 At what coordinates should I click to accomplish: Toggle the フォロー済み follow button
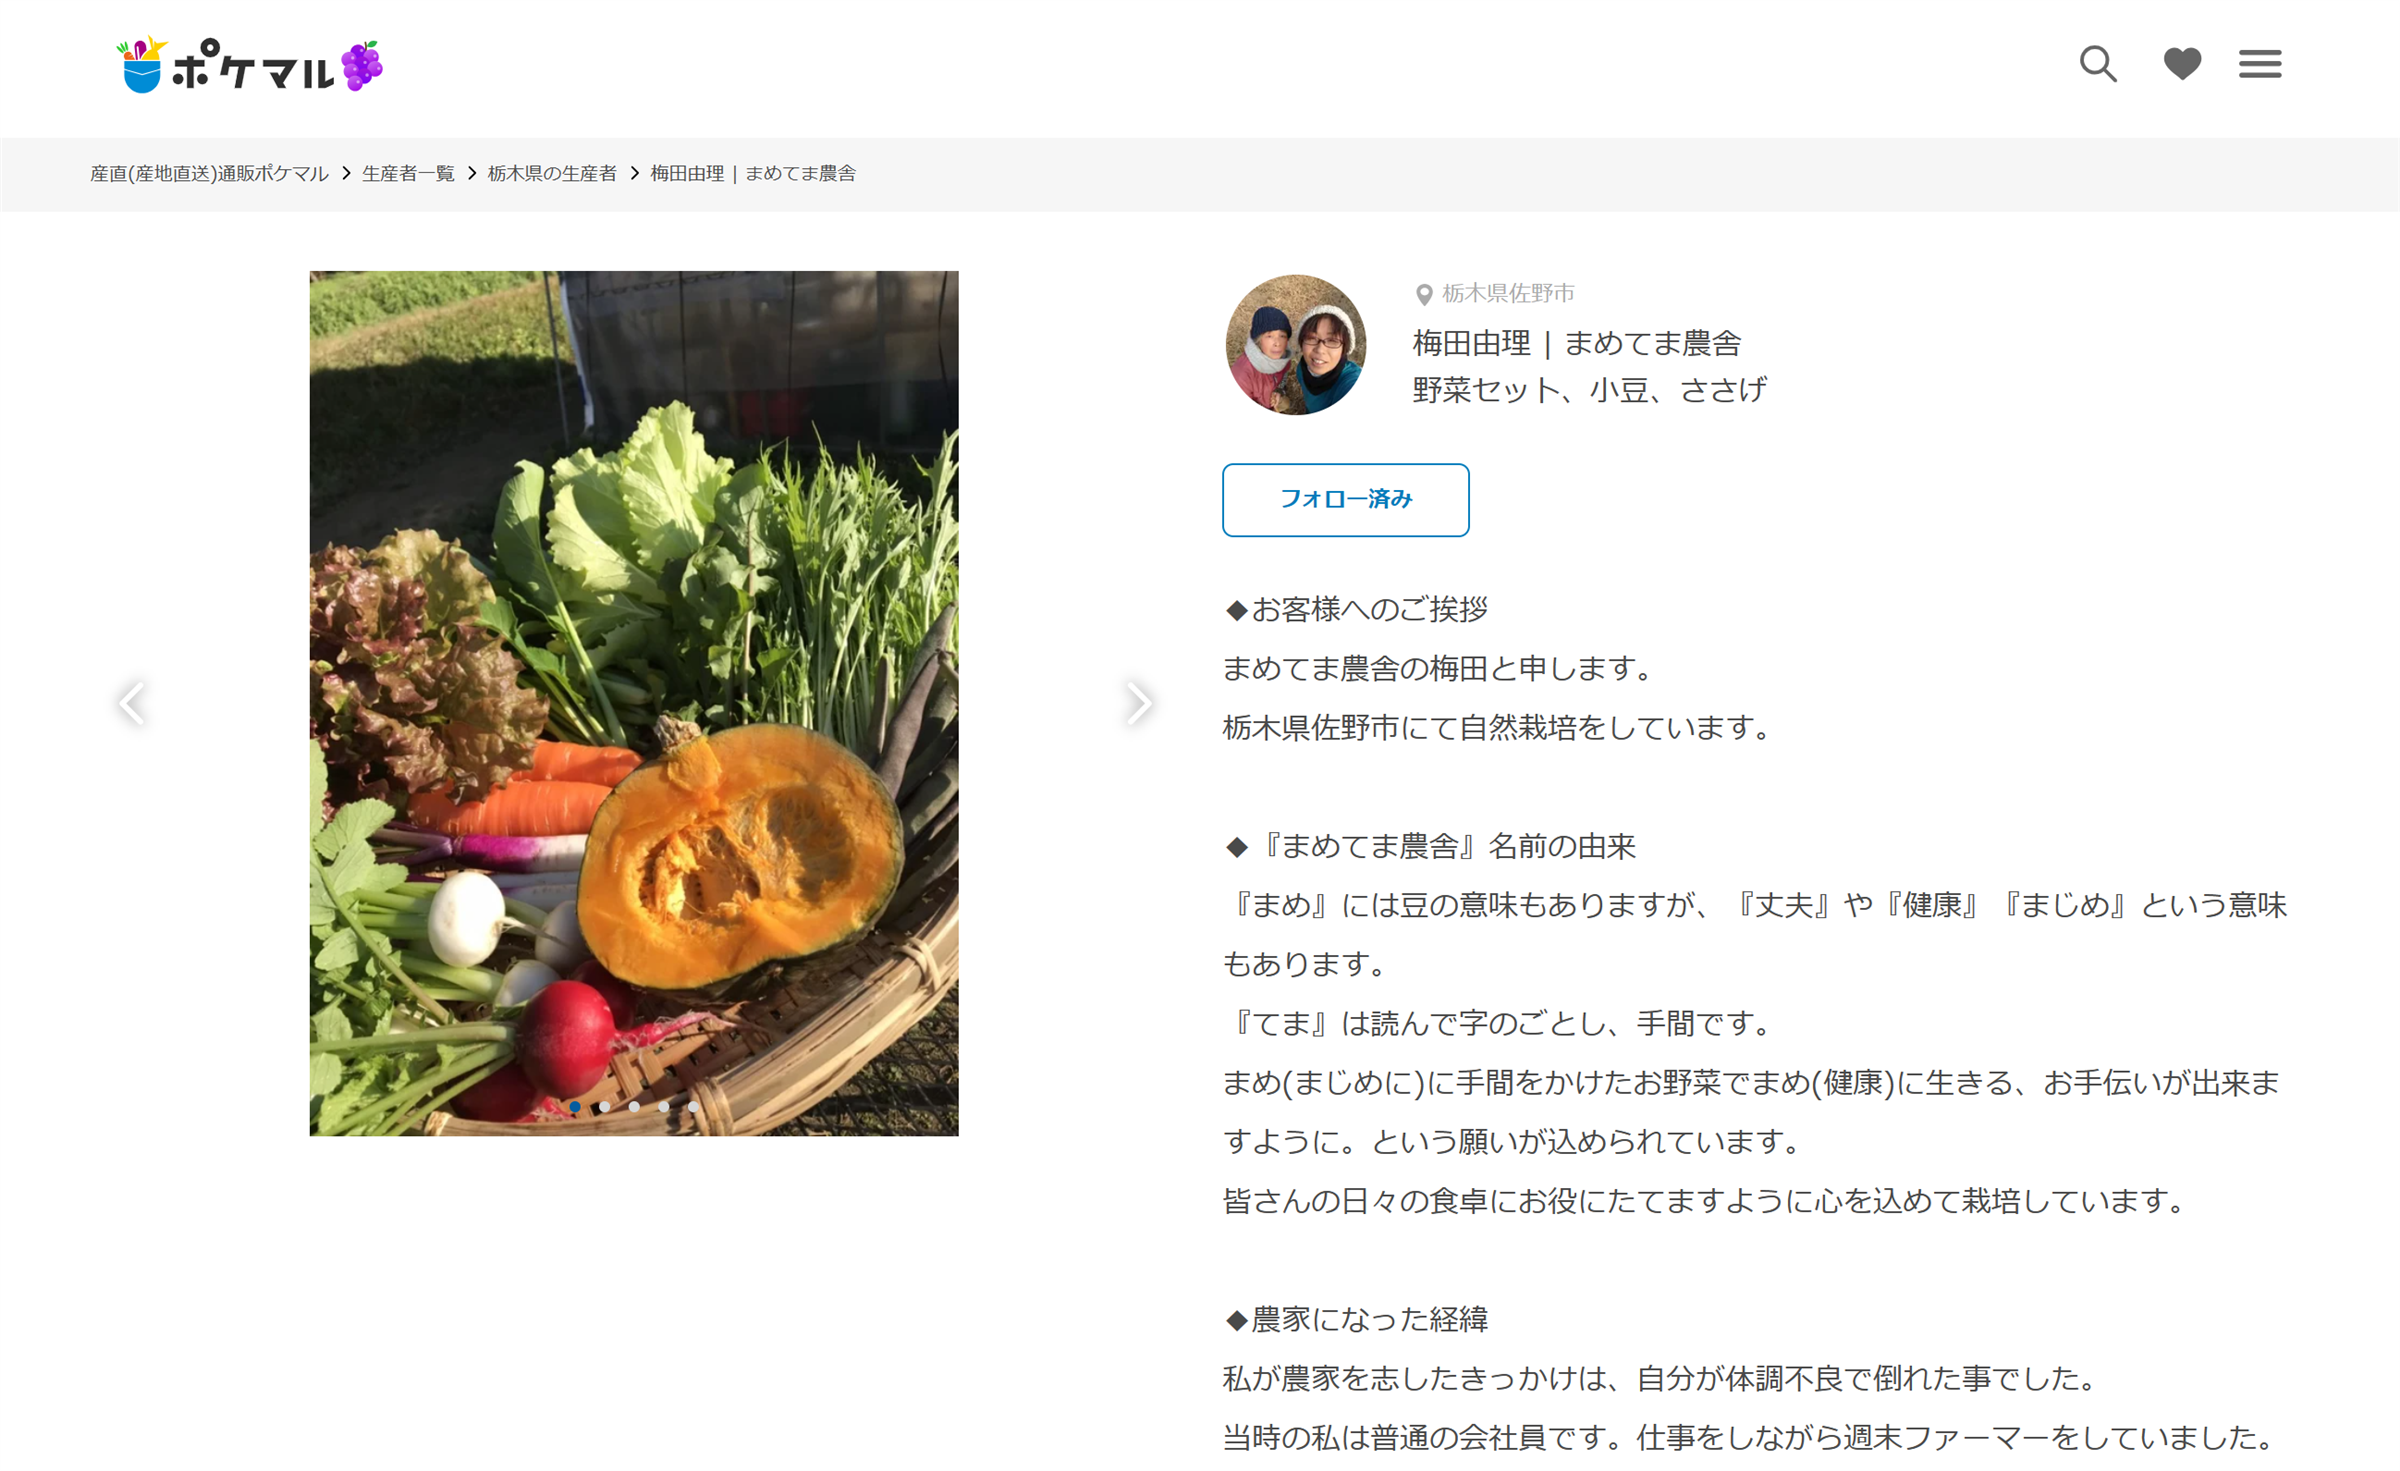click(x=1345, y=499)
